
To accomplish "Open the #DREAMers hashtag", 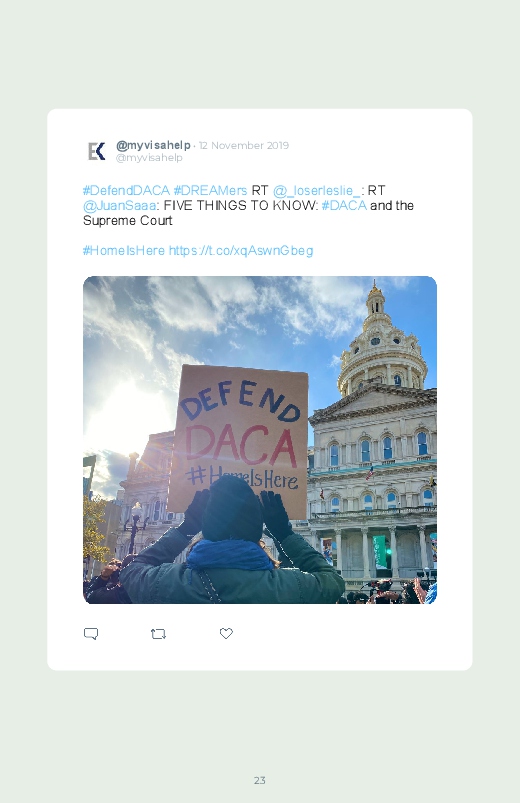I will pos(210,191).
